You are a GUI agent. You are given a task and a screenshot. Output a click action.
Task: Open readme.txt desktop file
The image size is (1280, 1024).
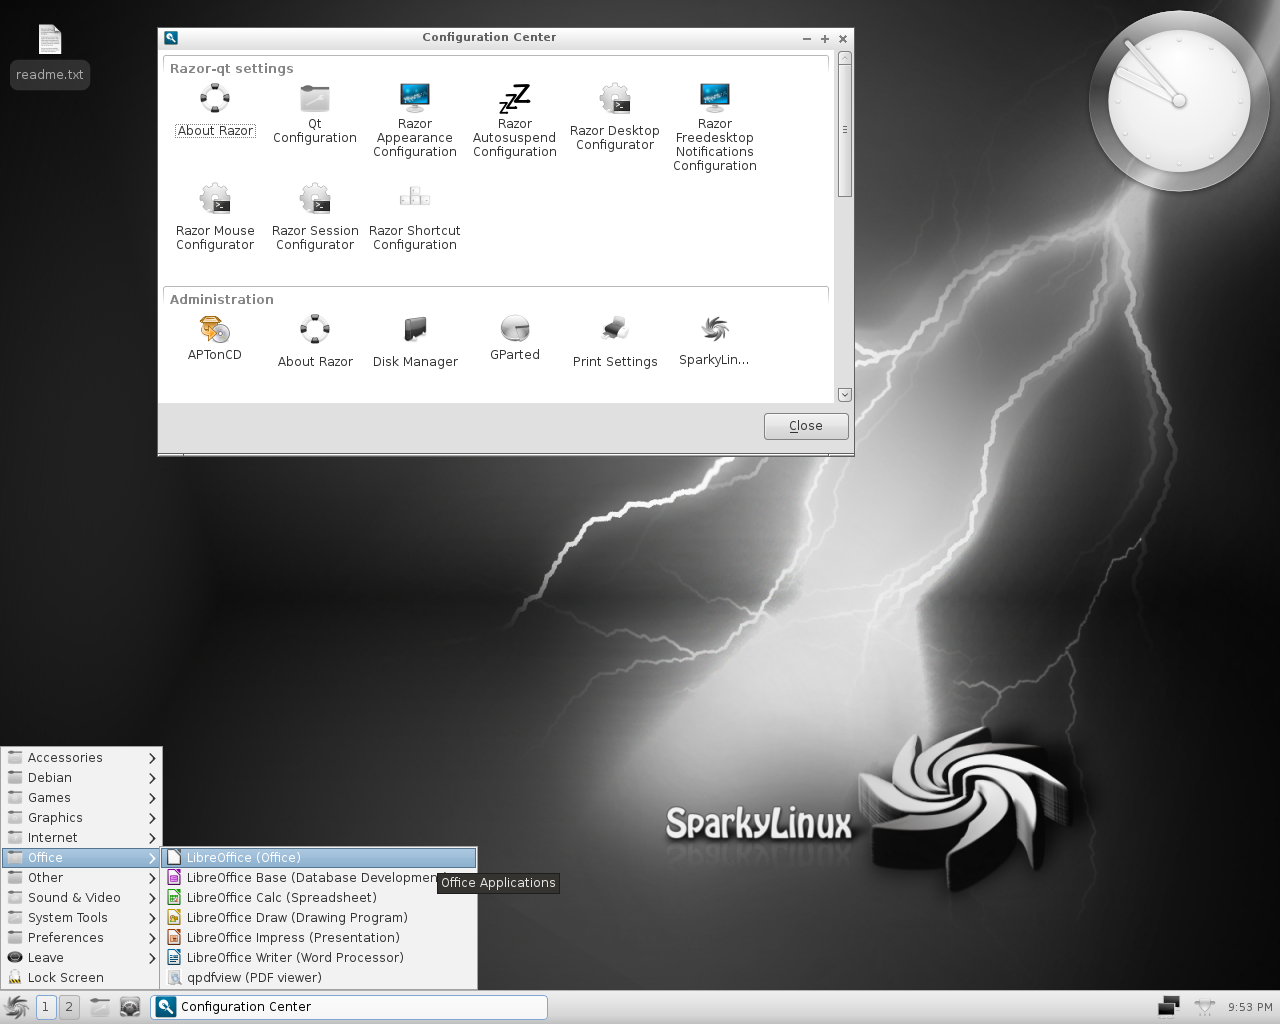point(50,56)
